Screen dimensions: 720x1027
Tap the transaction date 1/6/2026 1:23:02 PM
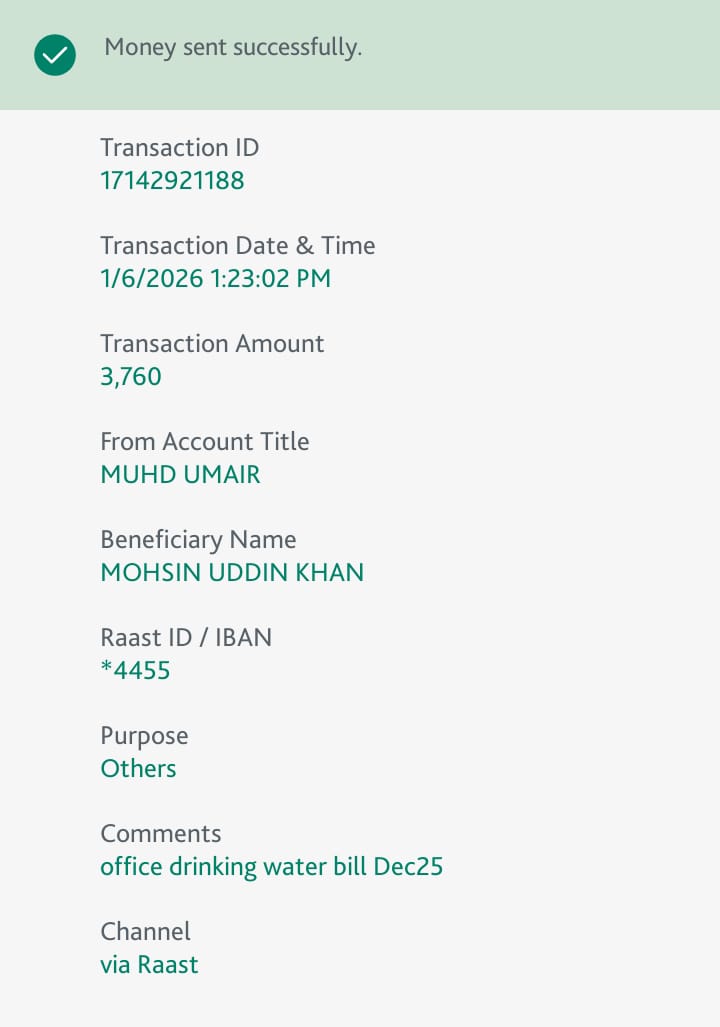tap(215, 279)
